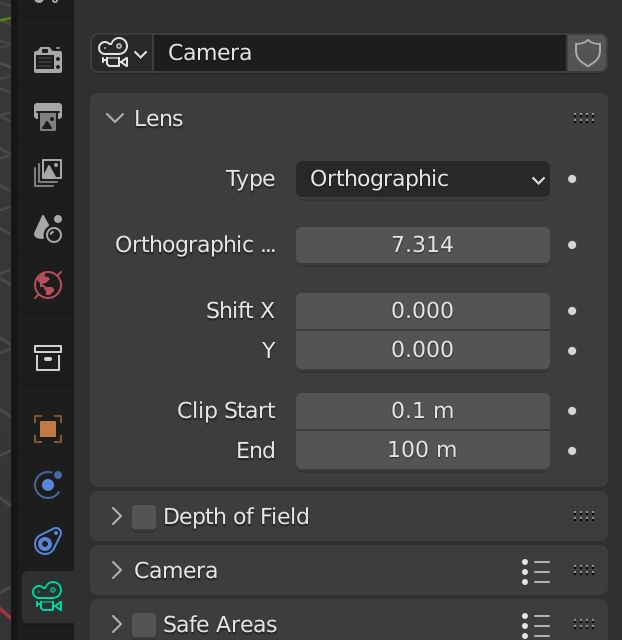Open the Collection properties tab
Viewport: 622px width, 640px height.
pyautogui.click(x=47, y=357)
